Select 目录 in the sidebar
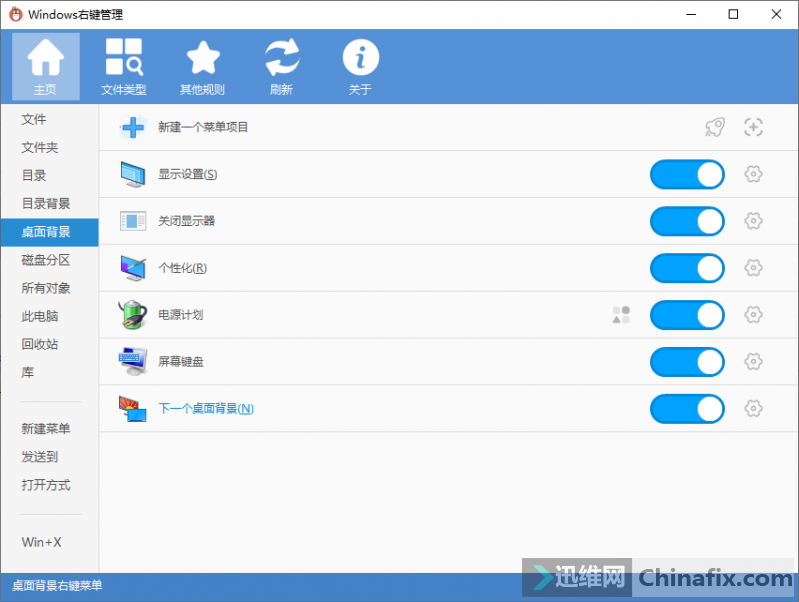Screen dimensions: 799x602 tap(49, 175)
